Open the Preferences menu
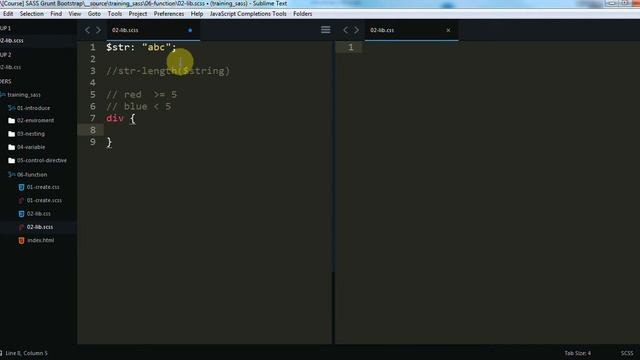Image resolution: width=640 pixels, height=360 pixels. (x=169, y=13)
